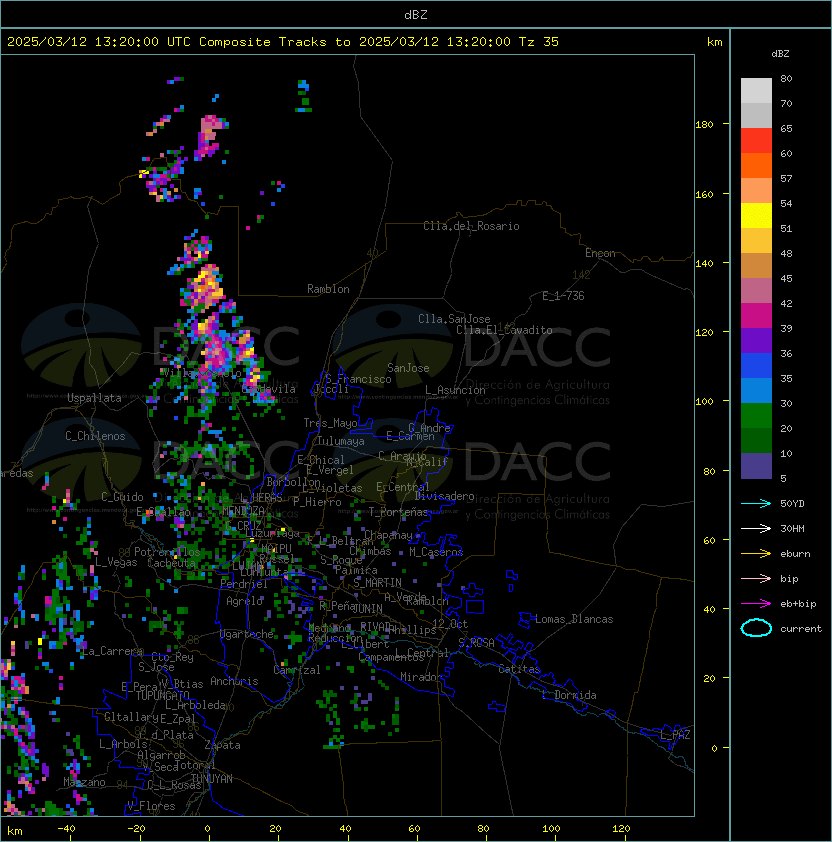Click the 'Encon' map label

(600, 253)
